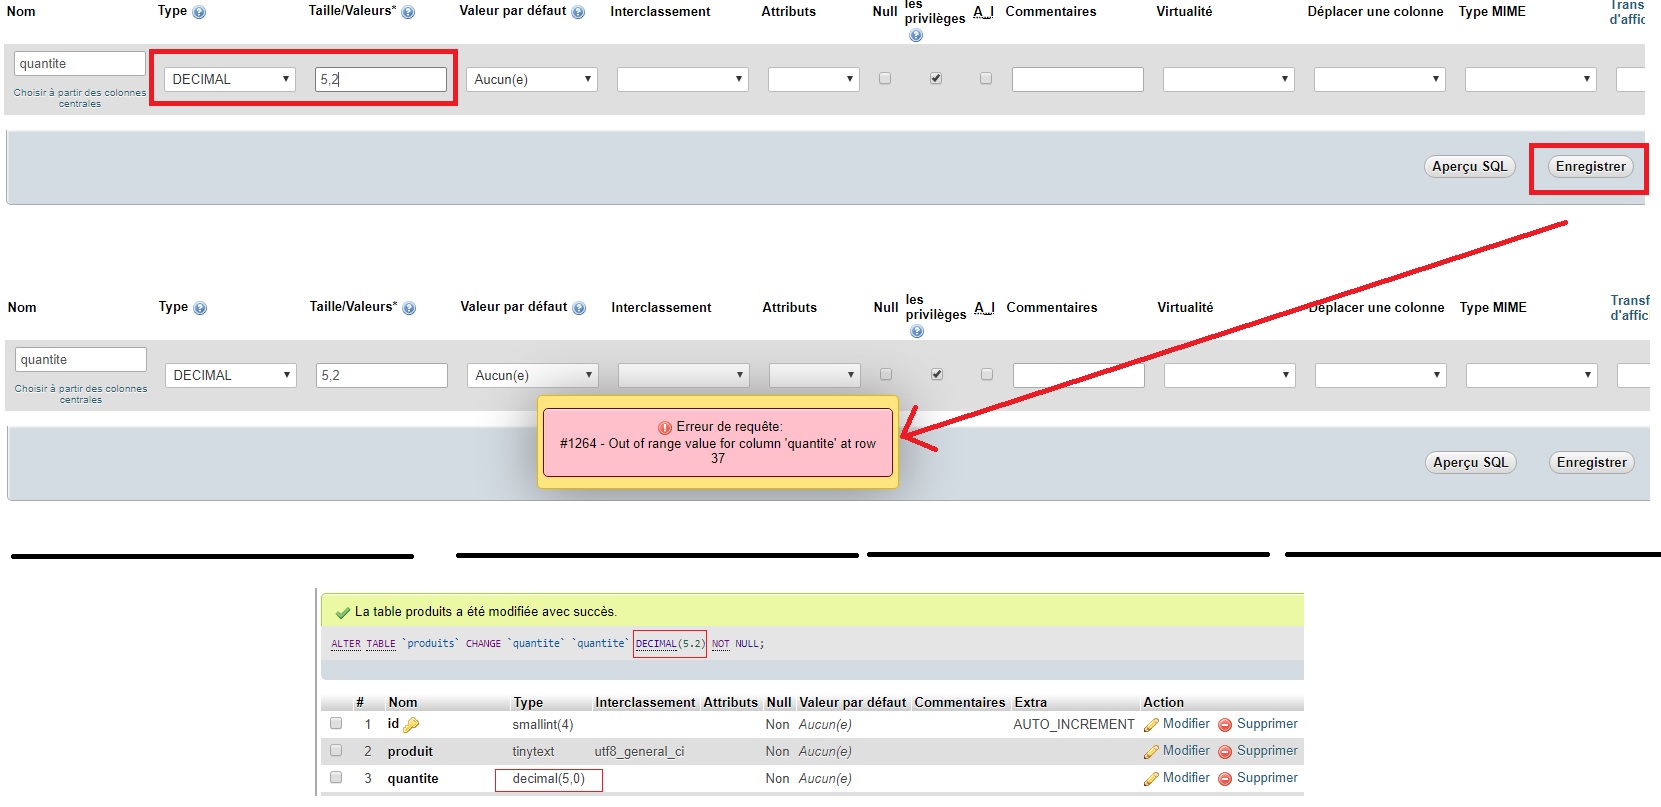Check the produit row checkbox
The width and height of the screenshot is (1661, 807).
pos(336,750)
